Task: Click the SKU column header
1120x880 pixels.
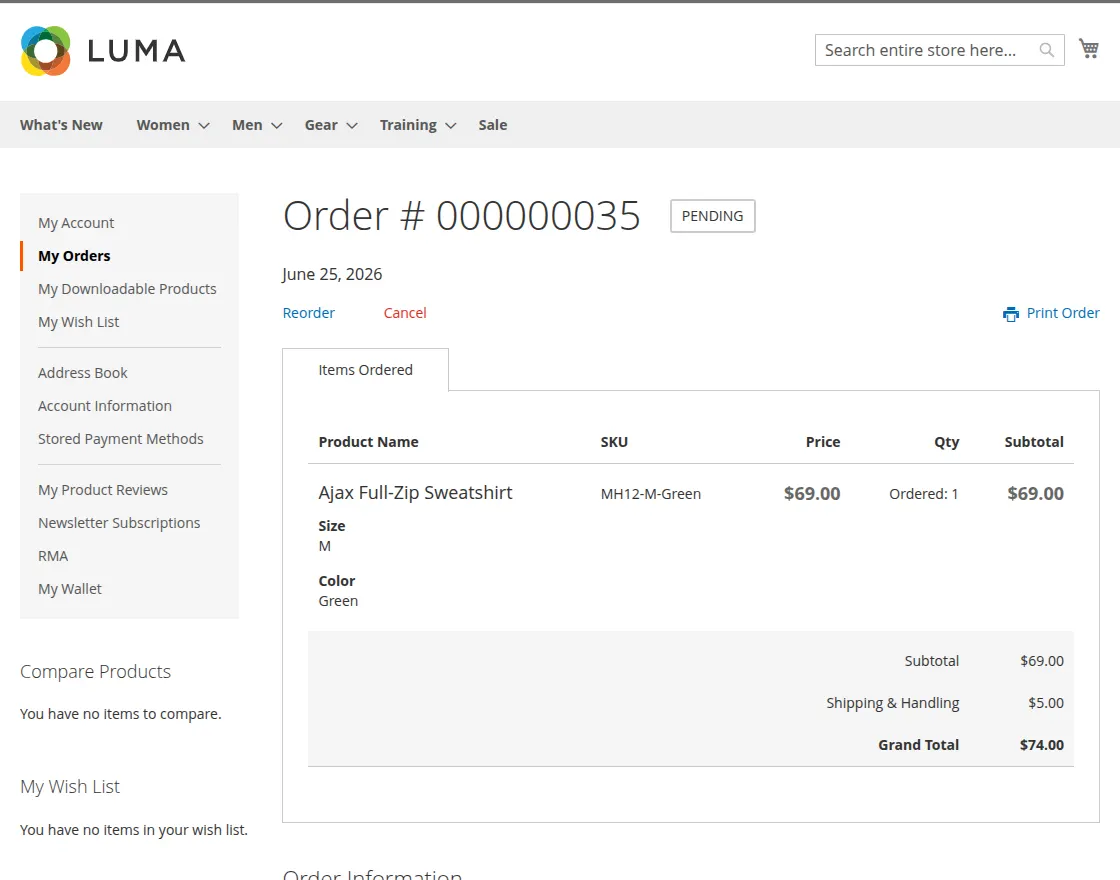Action: [614, 442]
